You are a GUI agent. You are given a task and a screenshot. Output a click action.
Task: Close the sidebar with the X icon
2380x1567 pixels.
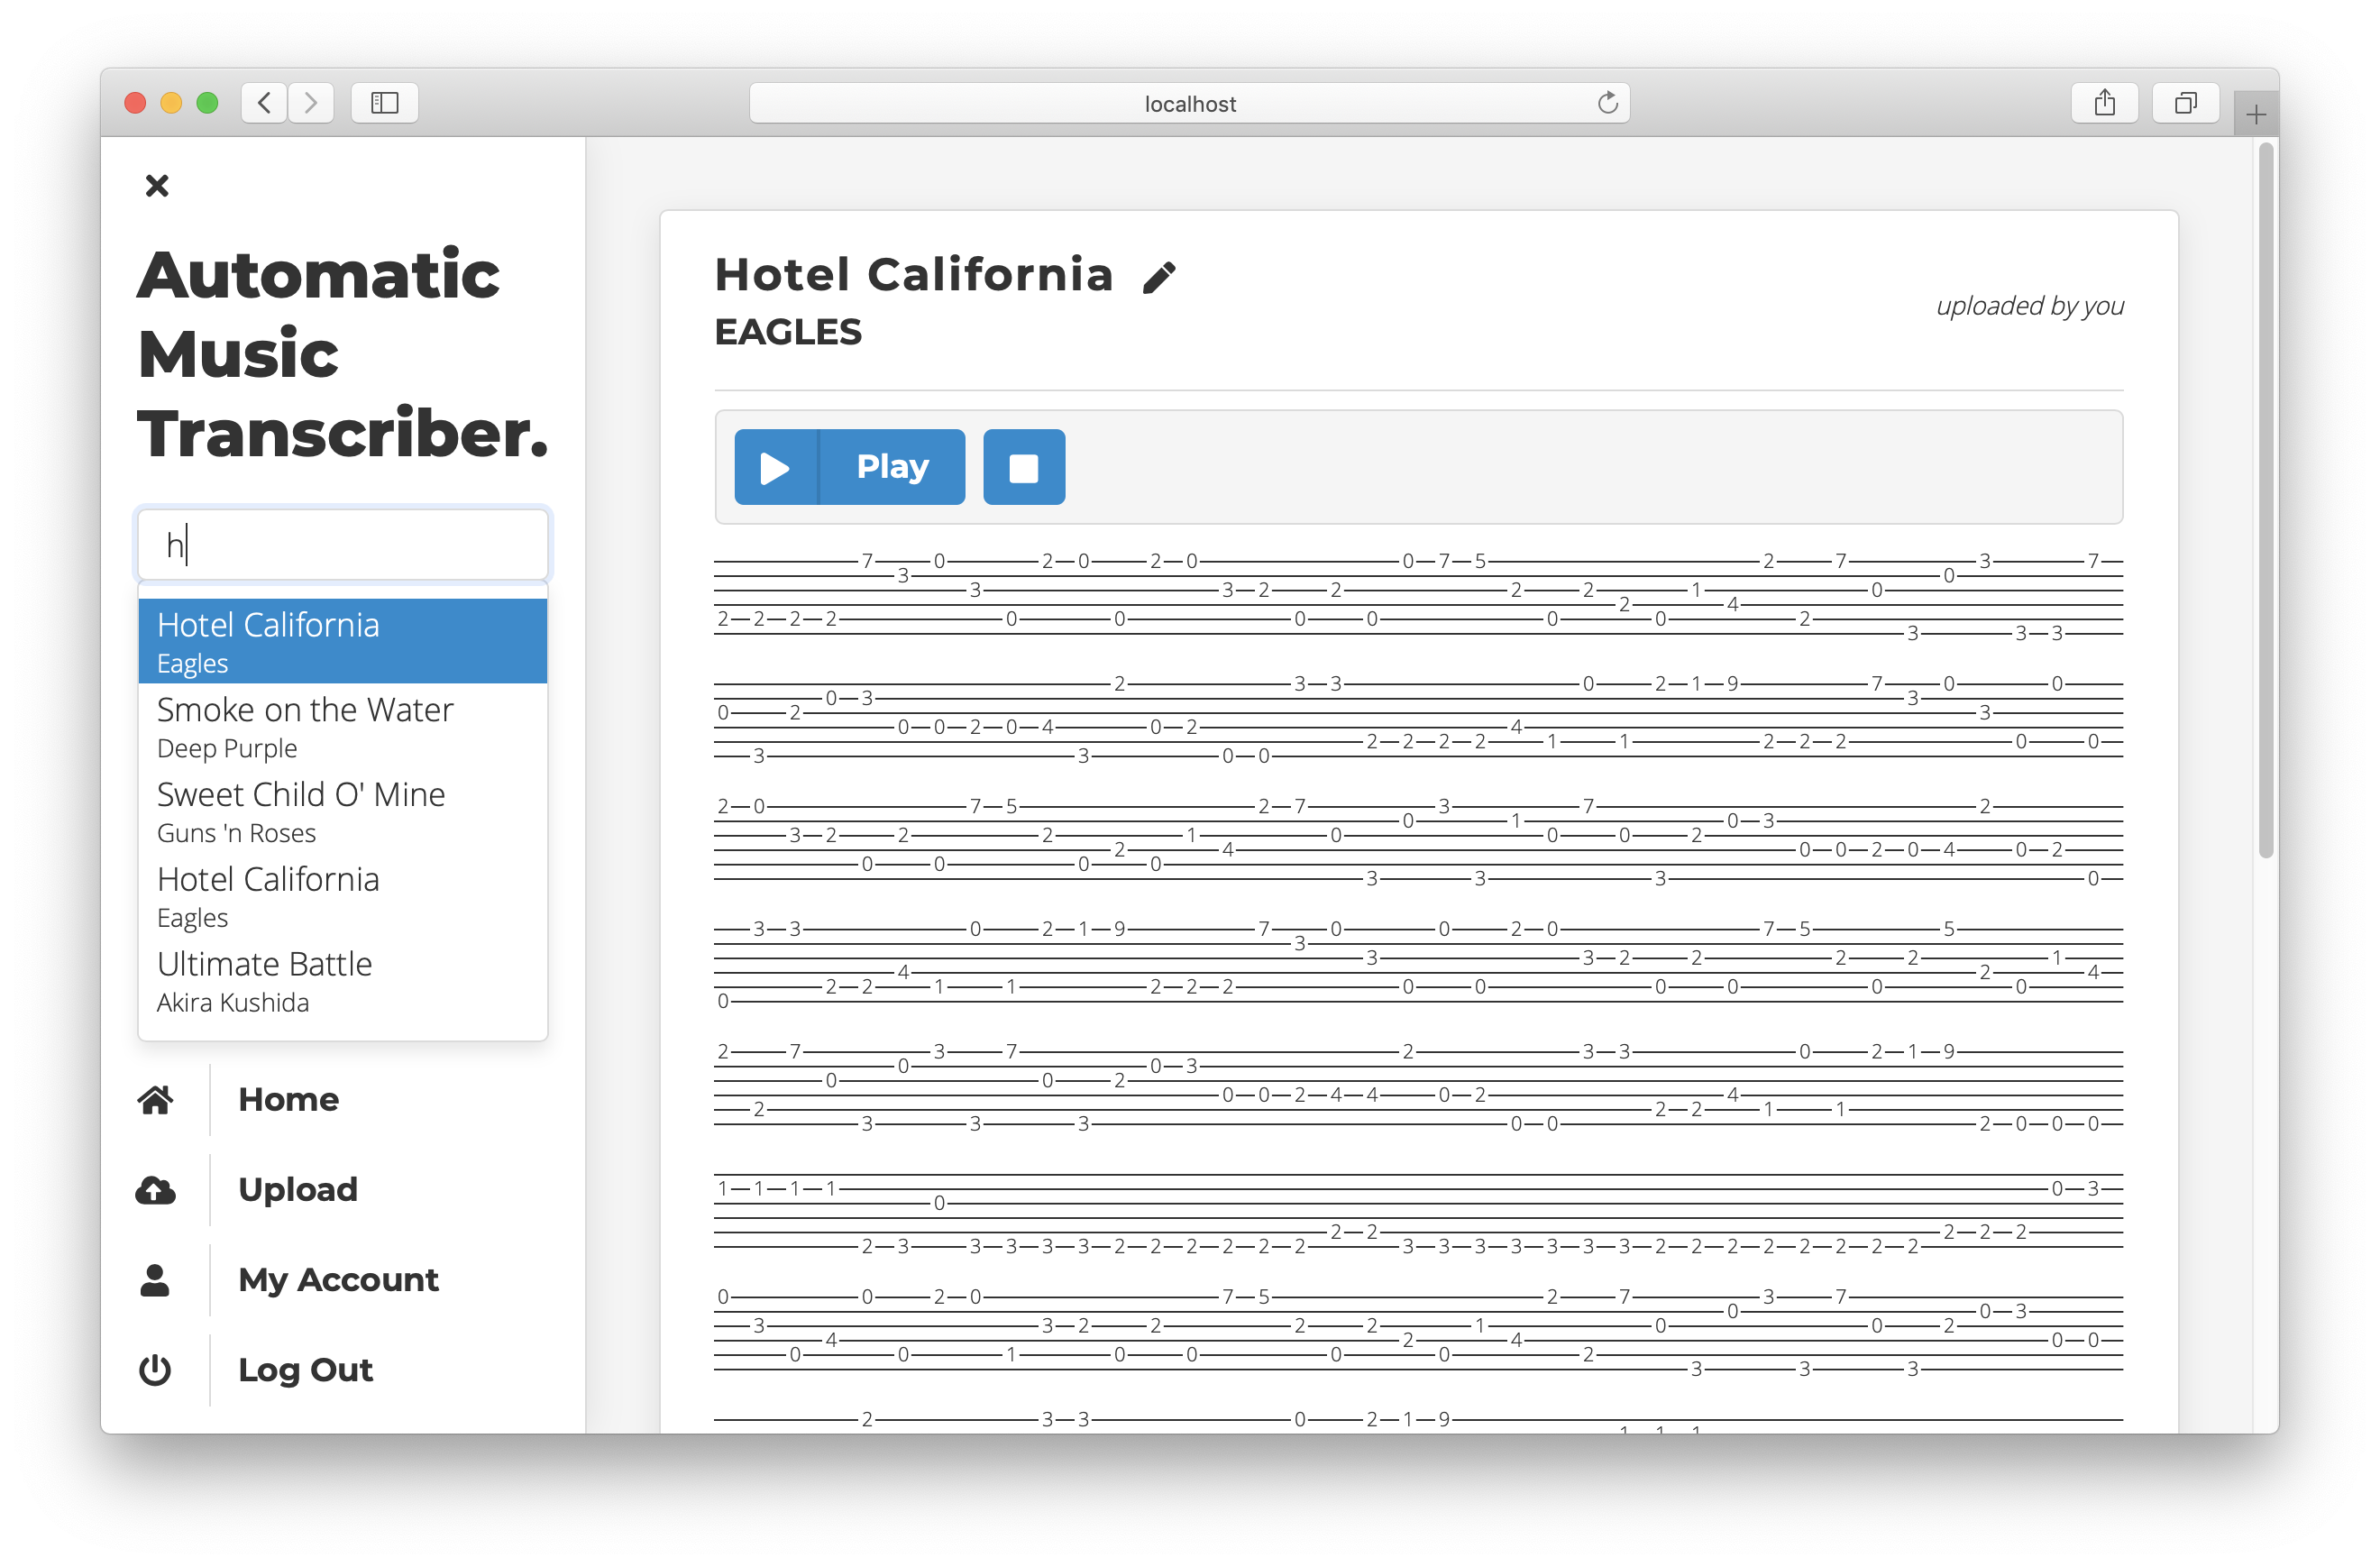click(x=157, y=186)
